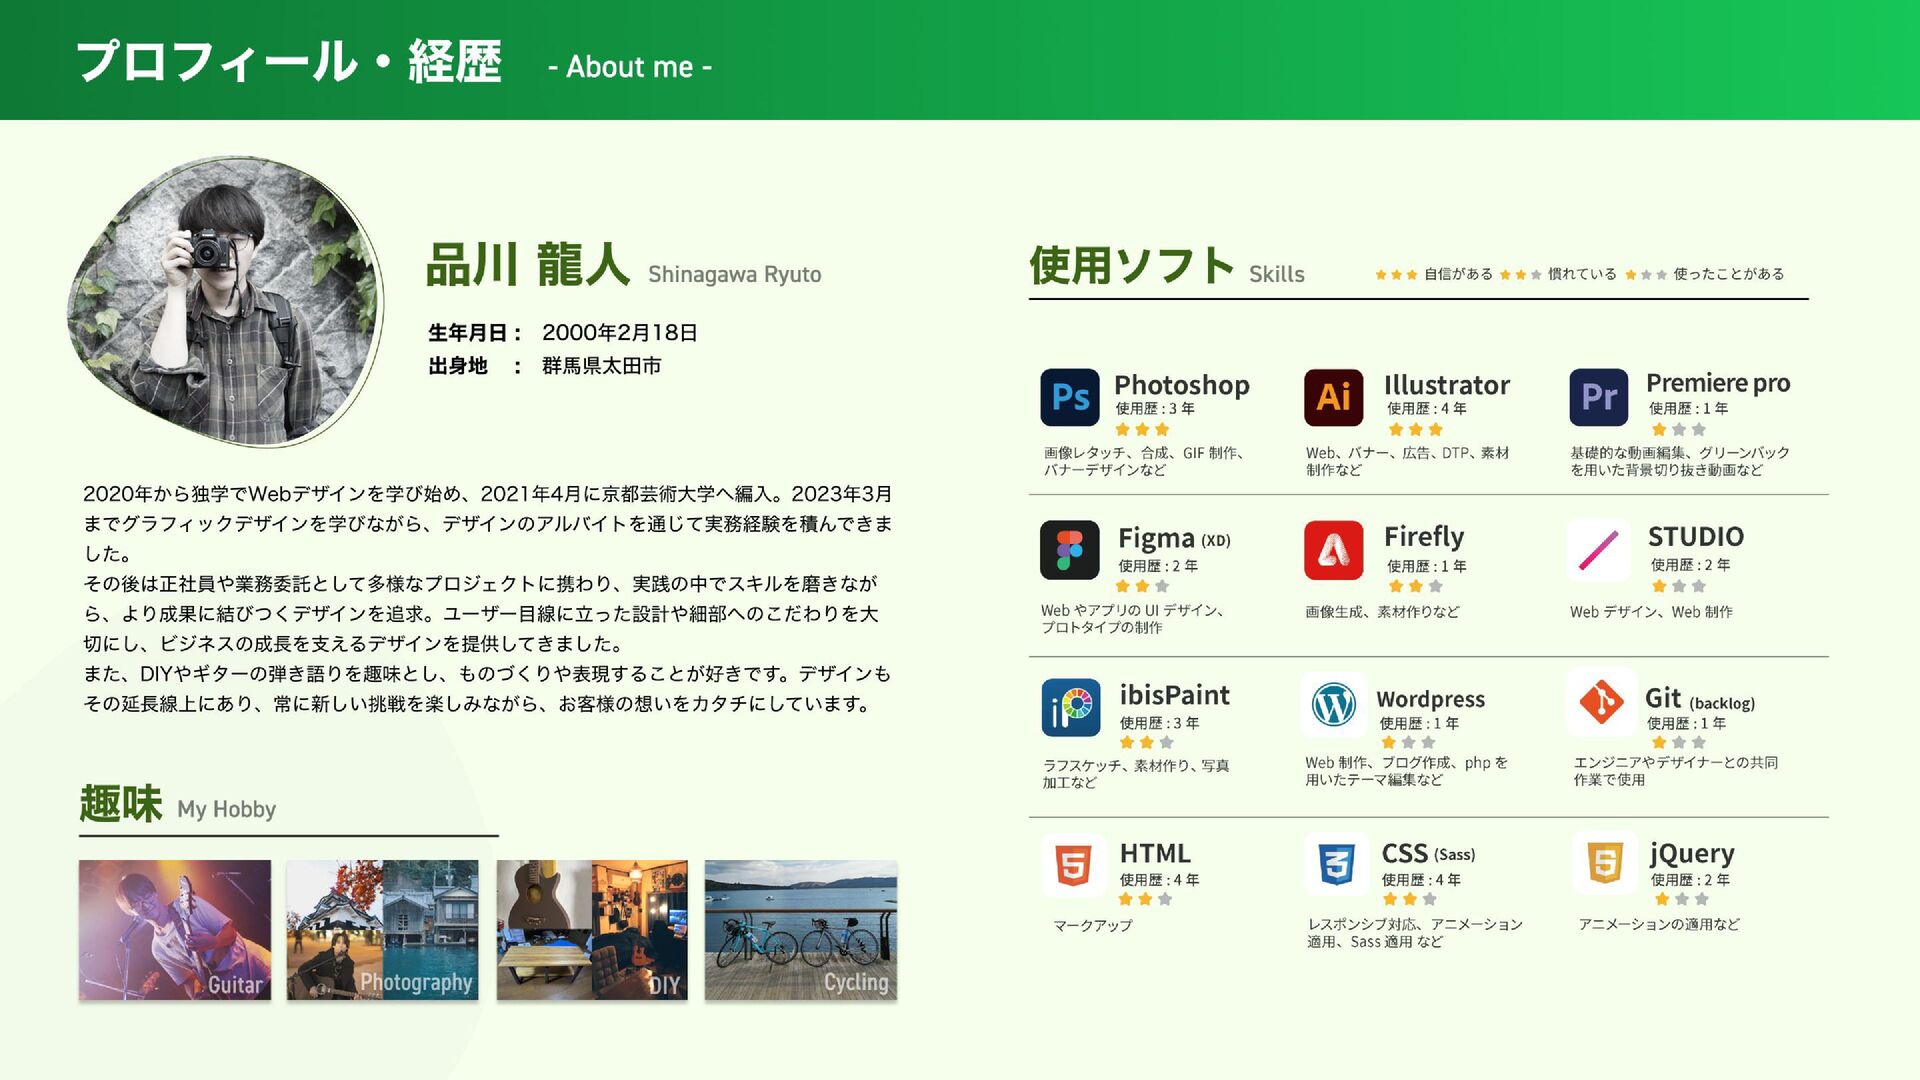Click the Illustrator Ai icon
The image size is (1920, 1080).
1333,397
